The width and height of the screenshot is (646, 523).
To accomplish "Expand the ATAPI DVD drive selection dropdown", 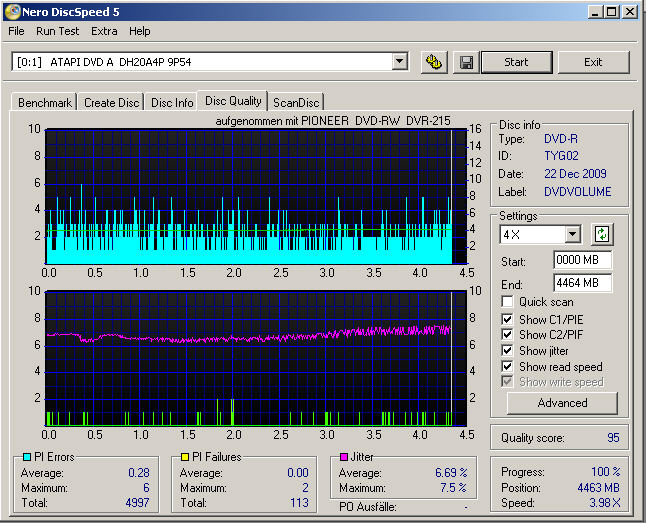I will (x=400, y=62).
